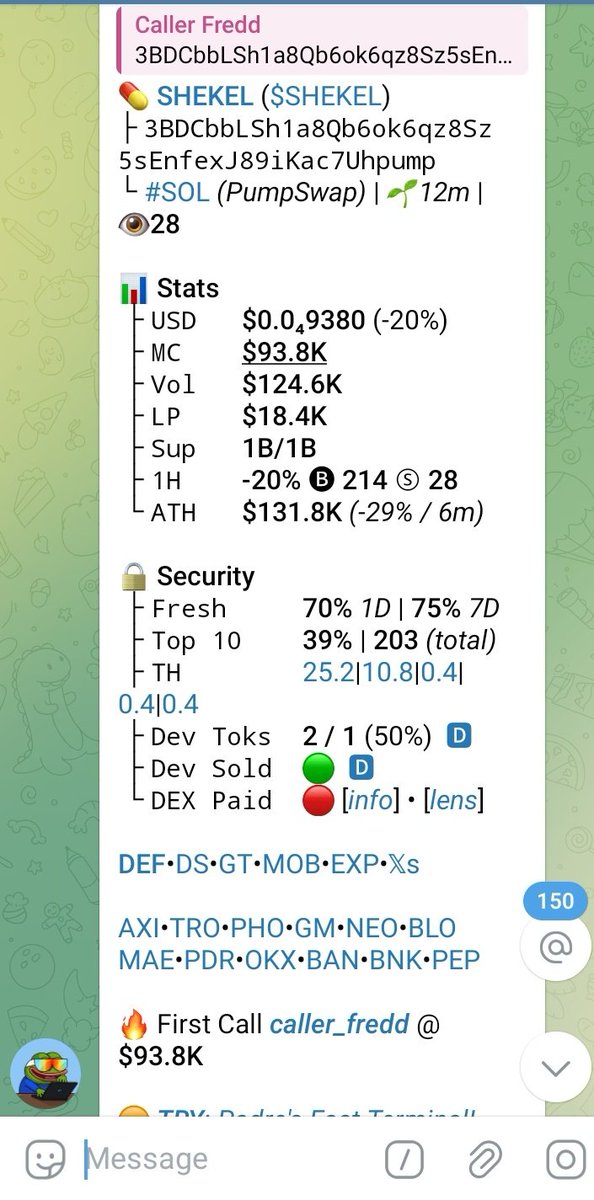Open the lens link
This screenshot has height=1200, width=594.
click(x=453, y=800)
